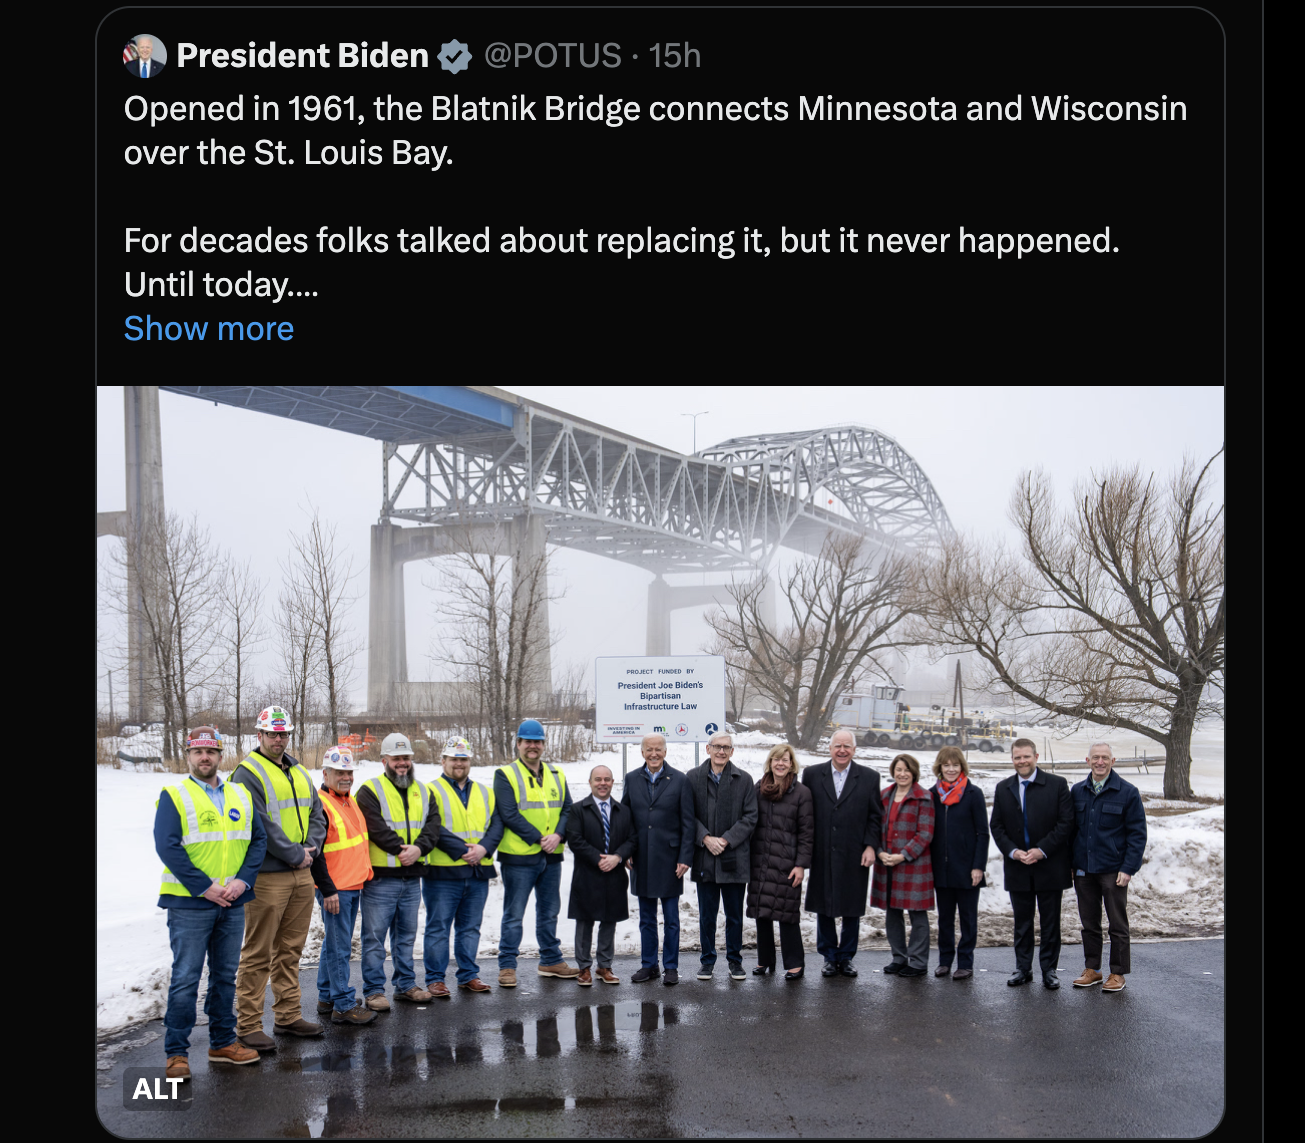The width and height of the screenshot is (1305, 1143).
Task: Click the concrete bridge pier in photo
Action: [x=459, y=612]
